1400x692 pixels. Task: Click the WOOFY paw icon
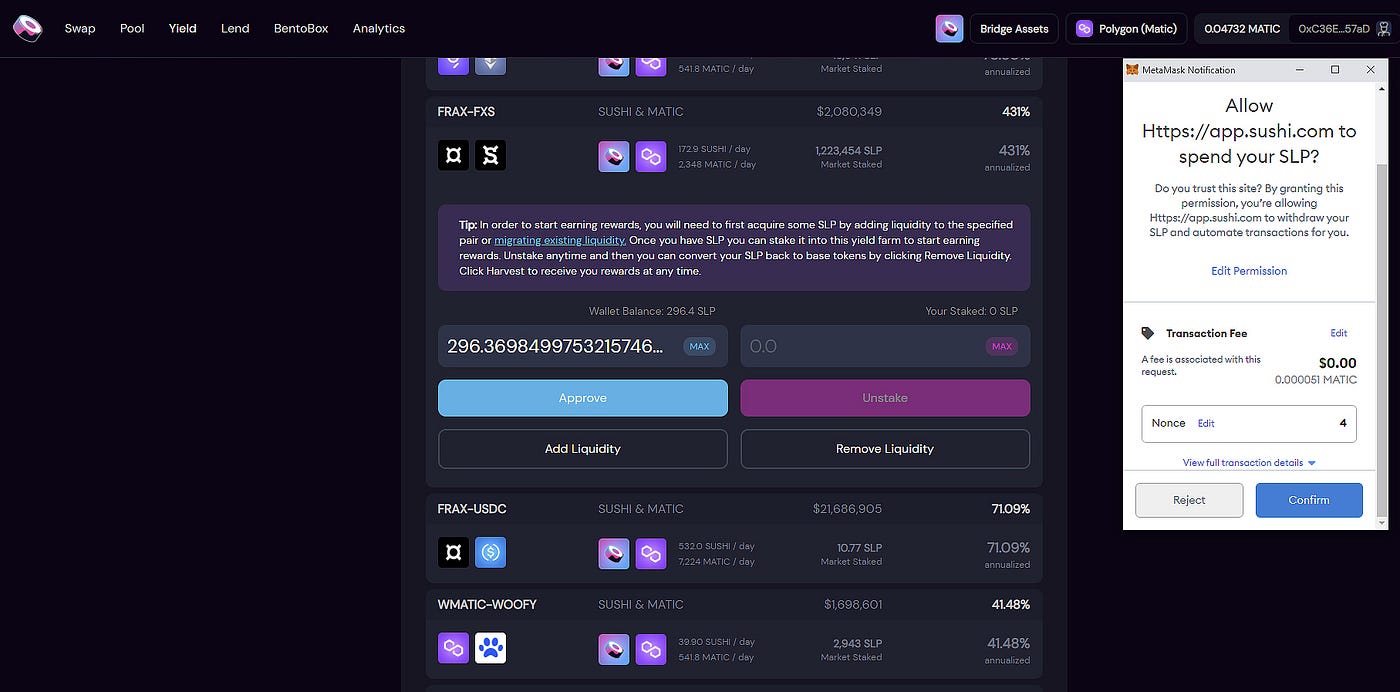coord(490,648)
